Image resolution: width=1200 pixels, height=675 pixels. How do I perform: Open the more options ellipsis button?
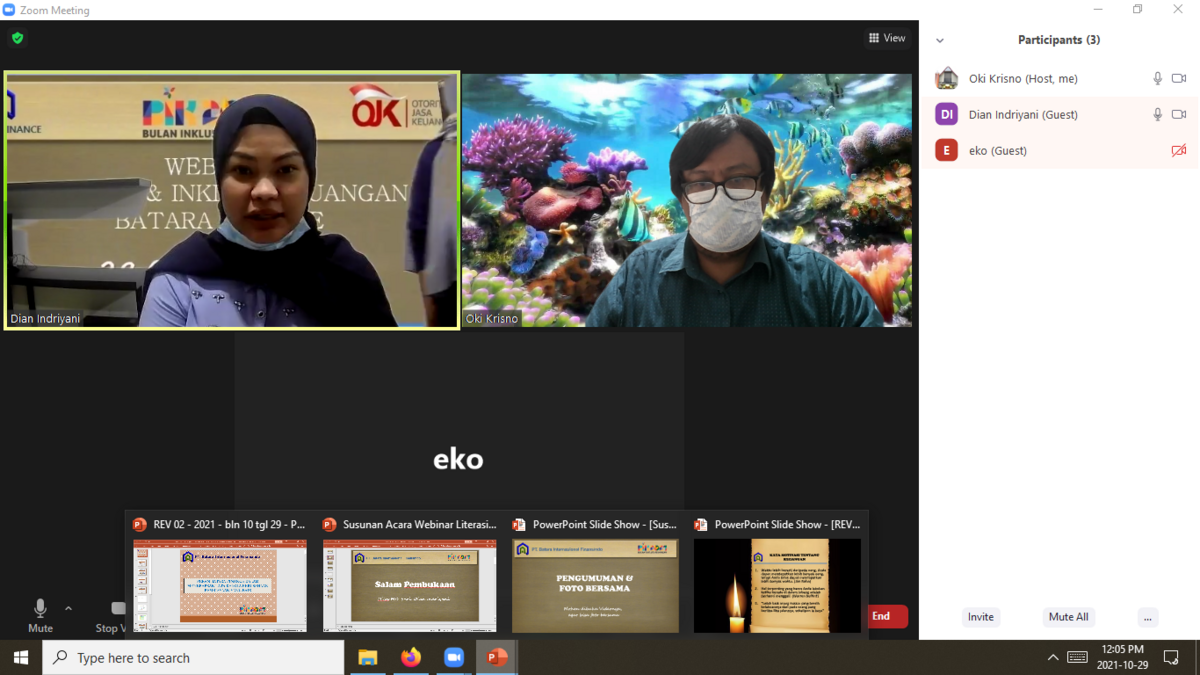(1147, 617)
